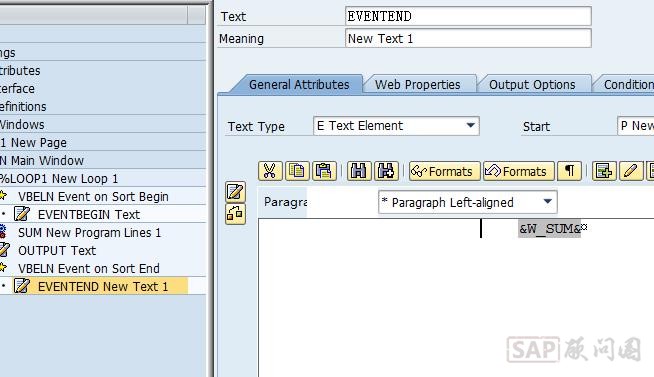The height and width of the screenshot is (377, 654).
Task: Click the OUTPUT text node icon
Action: pos(5,250)
